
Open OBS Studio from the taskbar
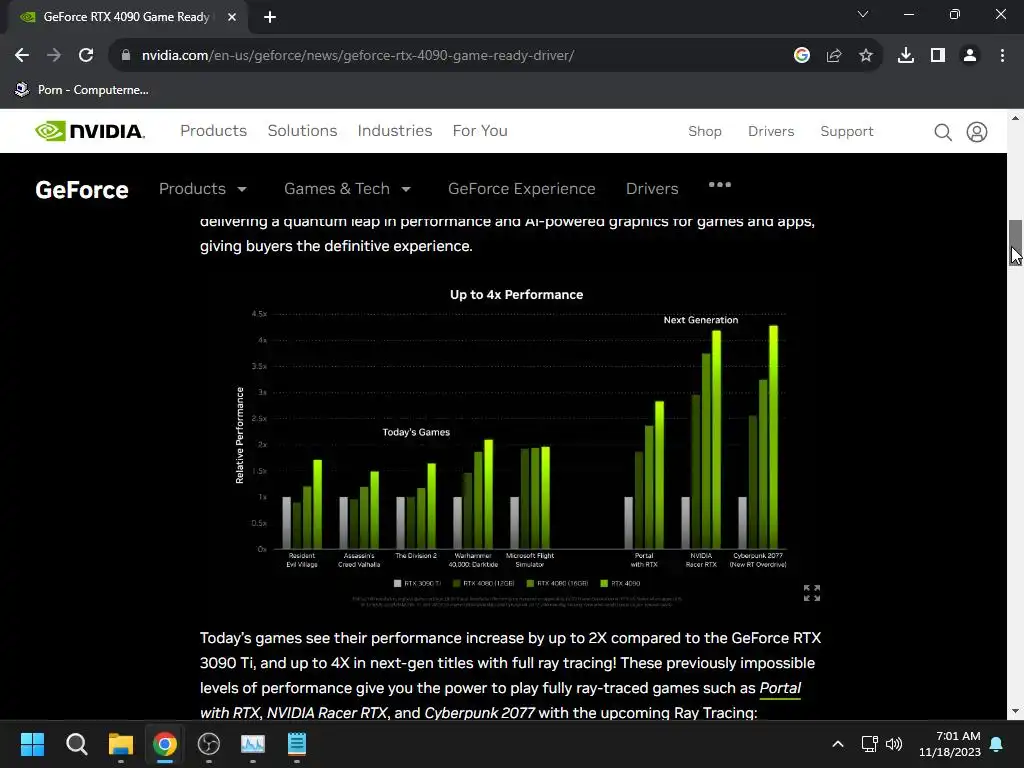click(x=208, y=744)
